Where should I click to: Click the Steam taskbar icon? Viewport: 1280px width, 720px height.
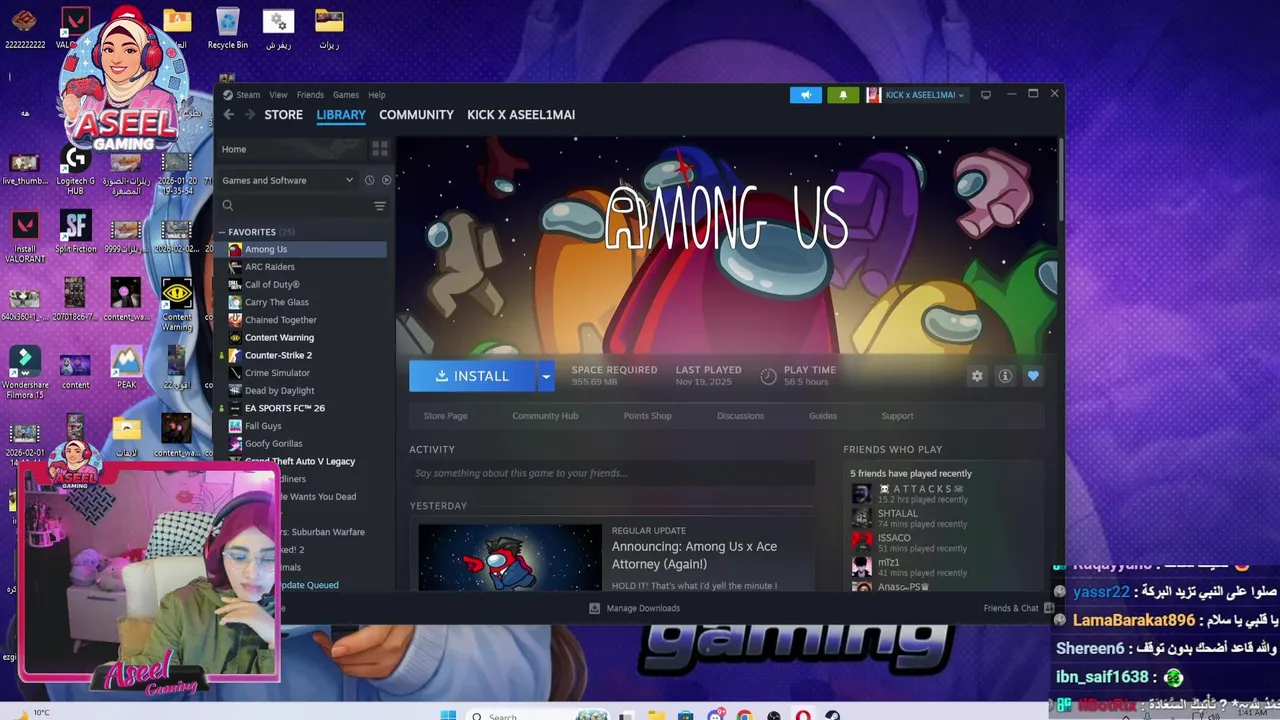(x=832, y=715)
